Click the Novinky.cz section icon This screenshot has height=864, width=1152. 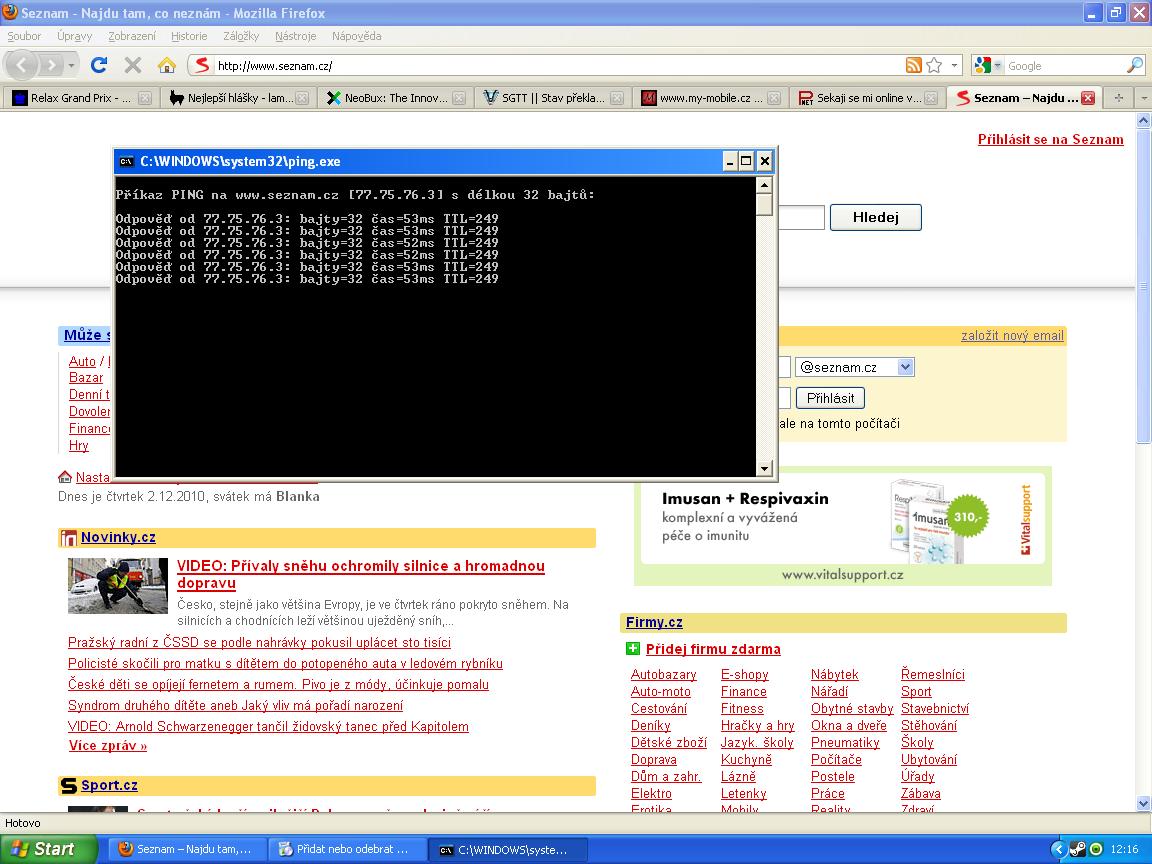pyautogui.click(x=68, y=538)
